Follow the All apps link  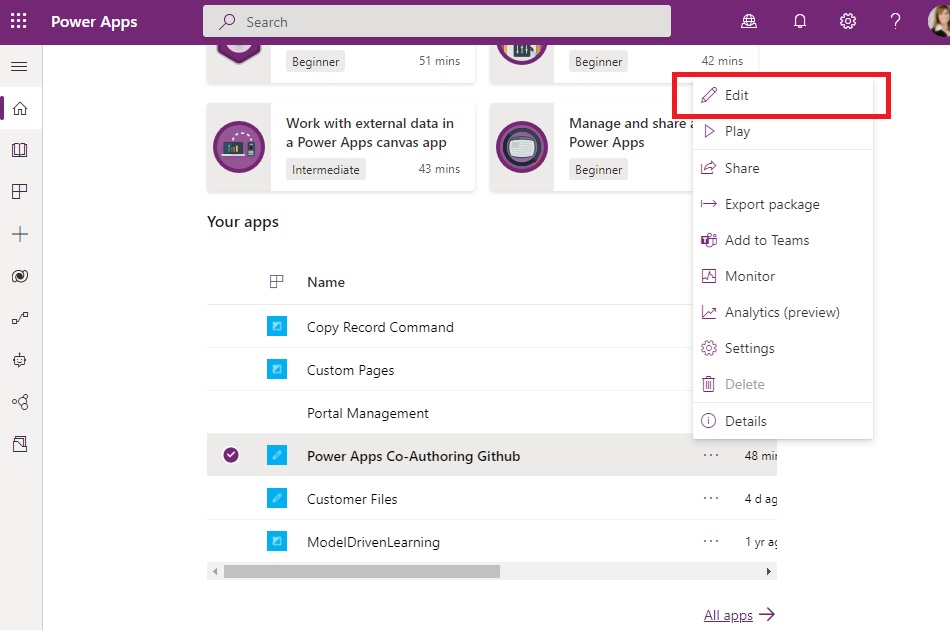tap(728, 614)
